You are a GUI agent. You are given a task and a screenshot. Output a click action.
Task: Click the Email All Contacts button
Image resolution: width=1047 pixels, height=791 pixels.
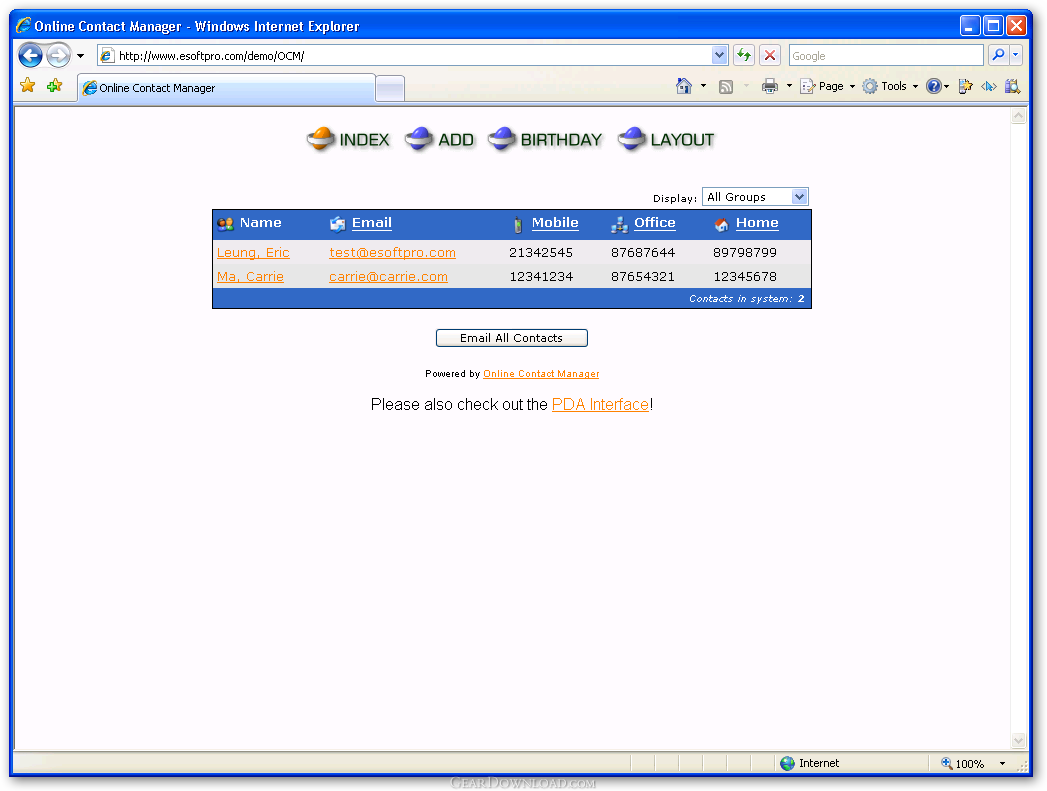pyautogui.click(x=511, y=338)
